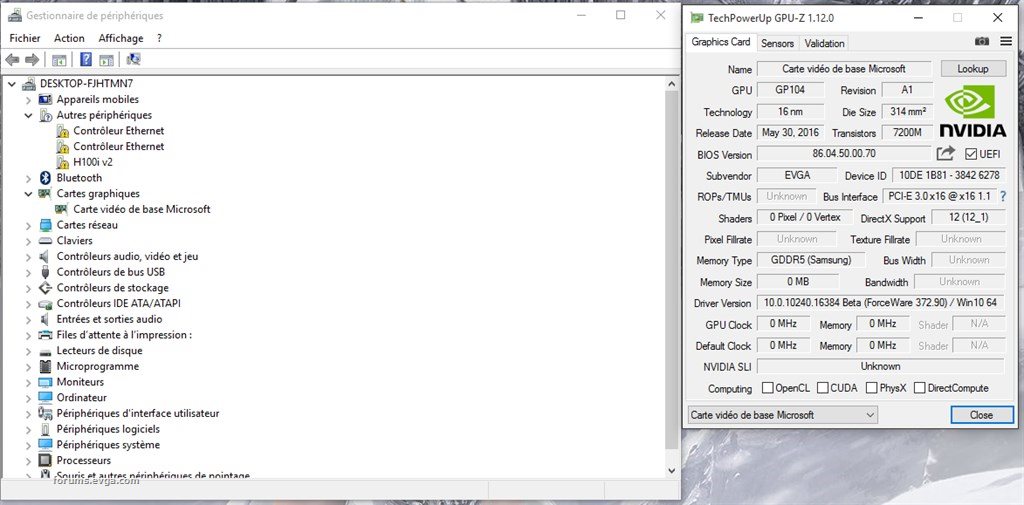Select the Microprogramme icon

(x=45, y=367)
